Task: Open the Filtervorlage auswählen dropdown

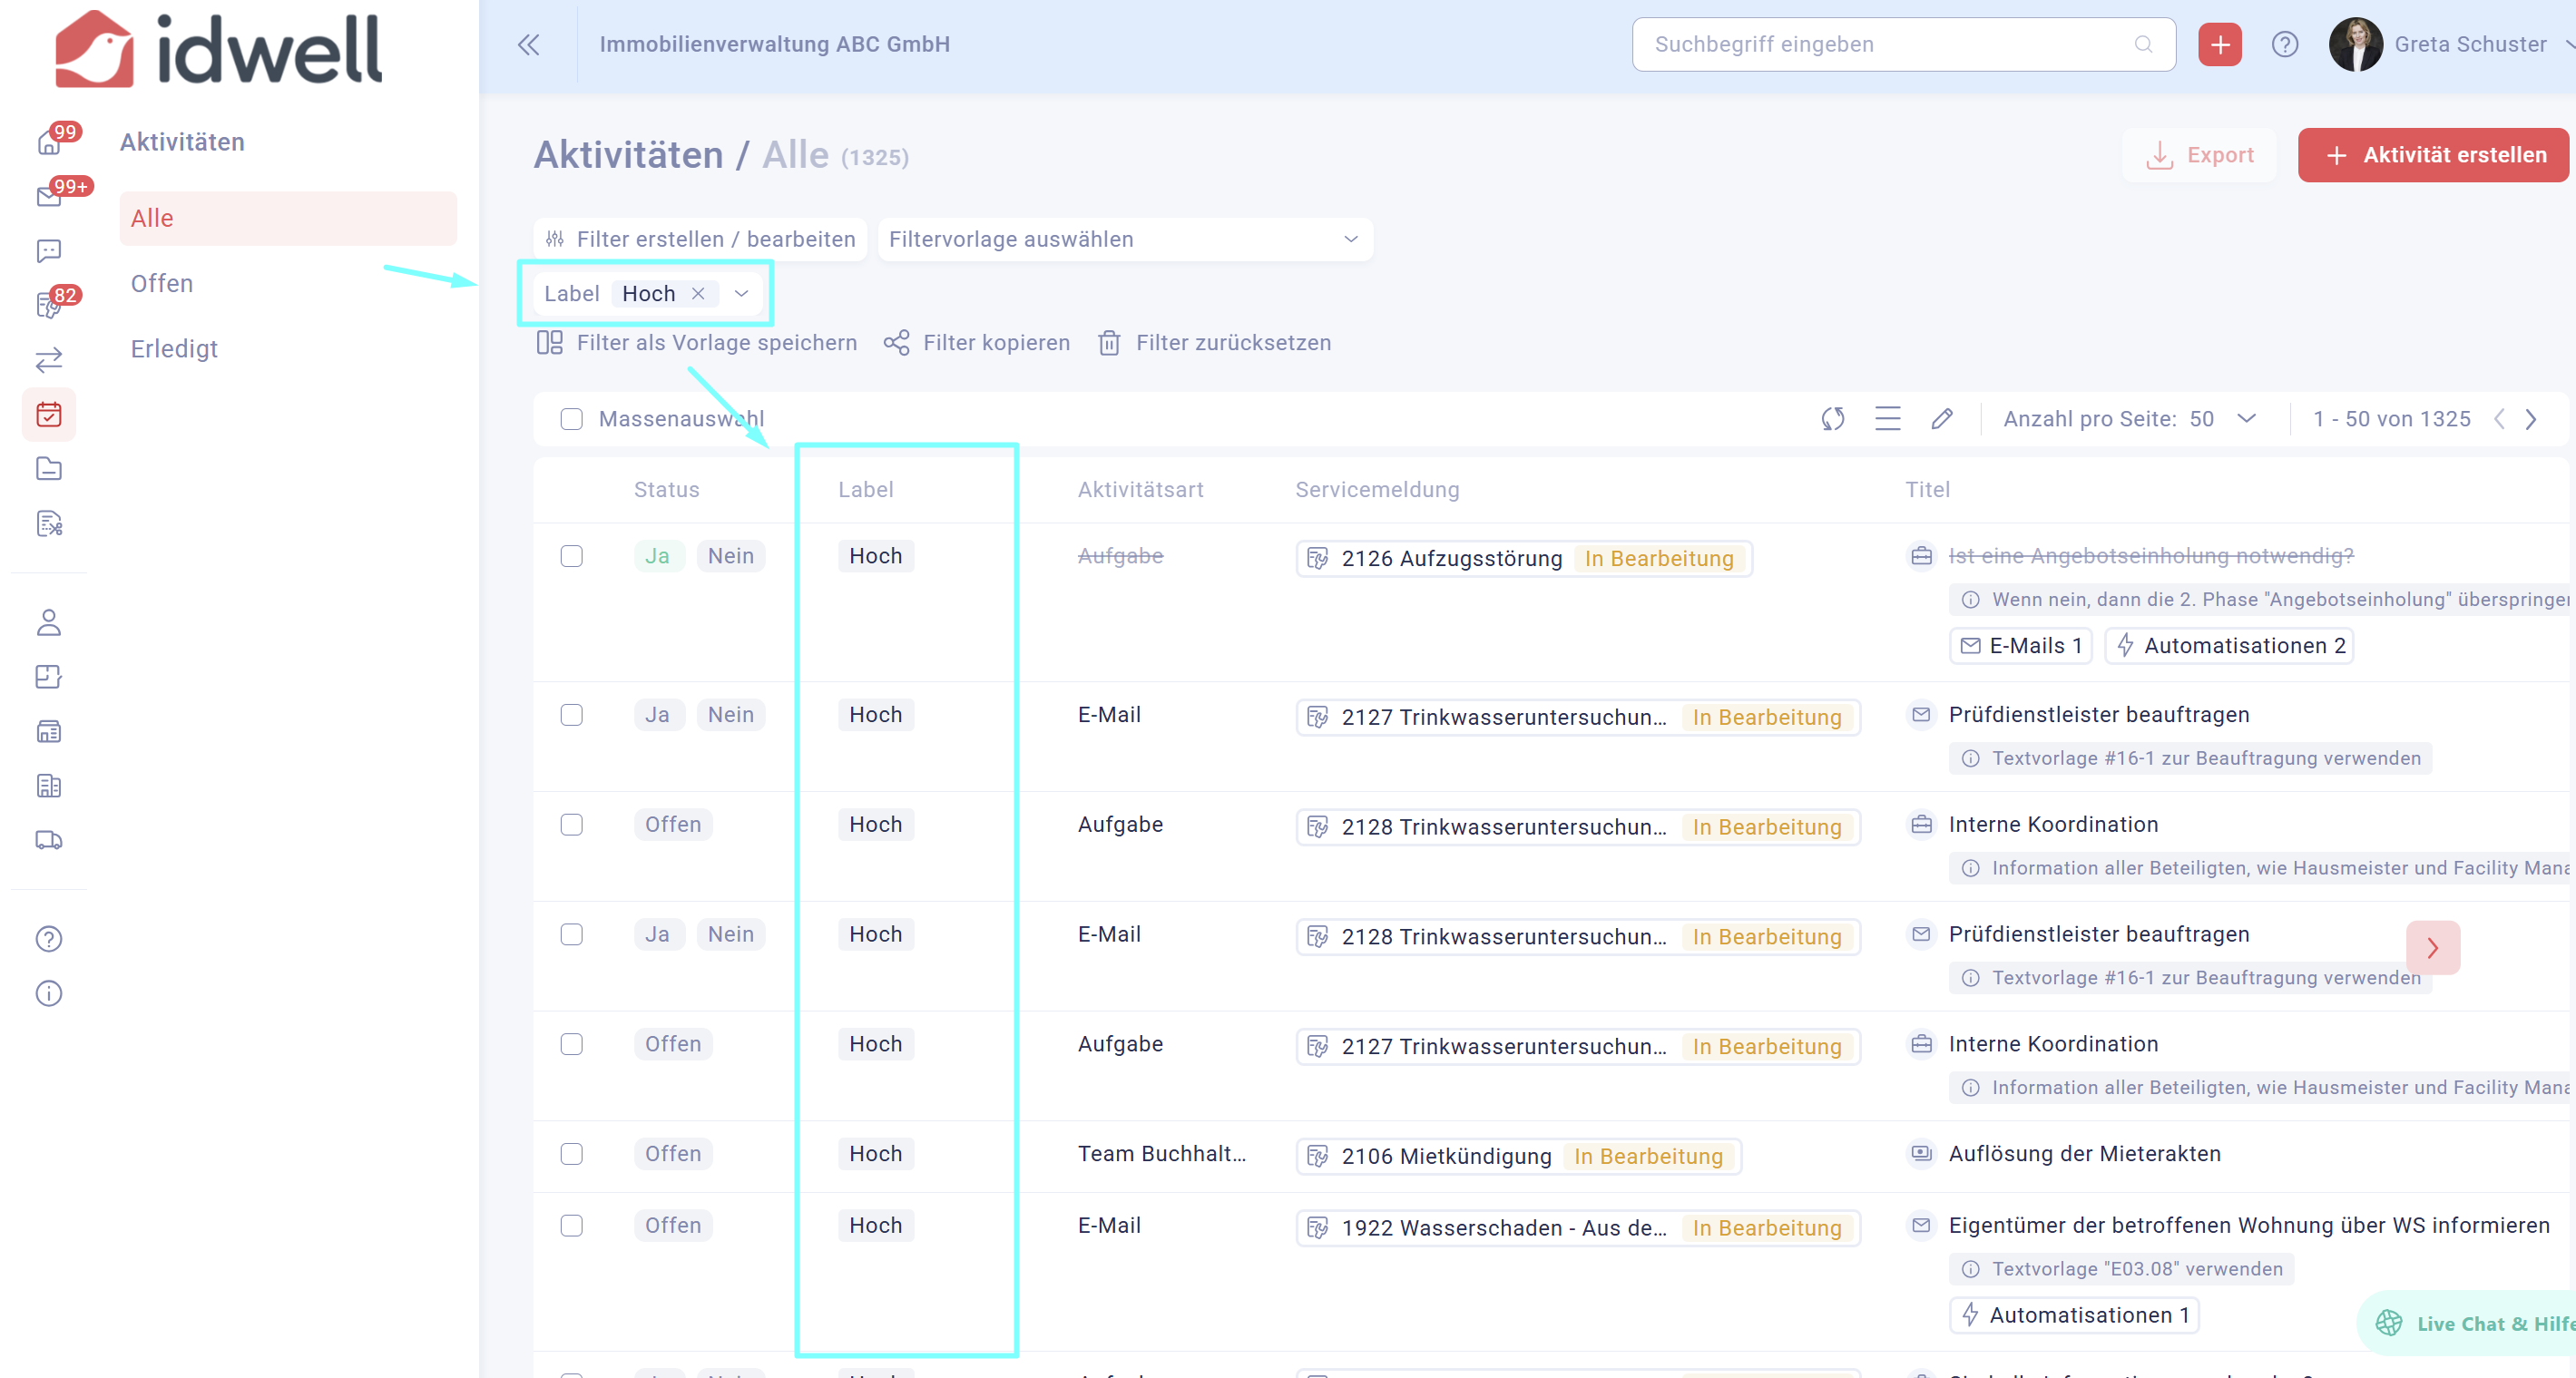Action: [x=1124, y=239]
